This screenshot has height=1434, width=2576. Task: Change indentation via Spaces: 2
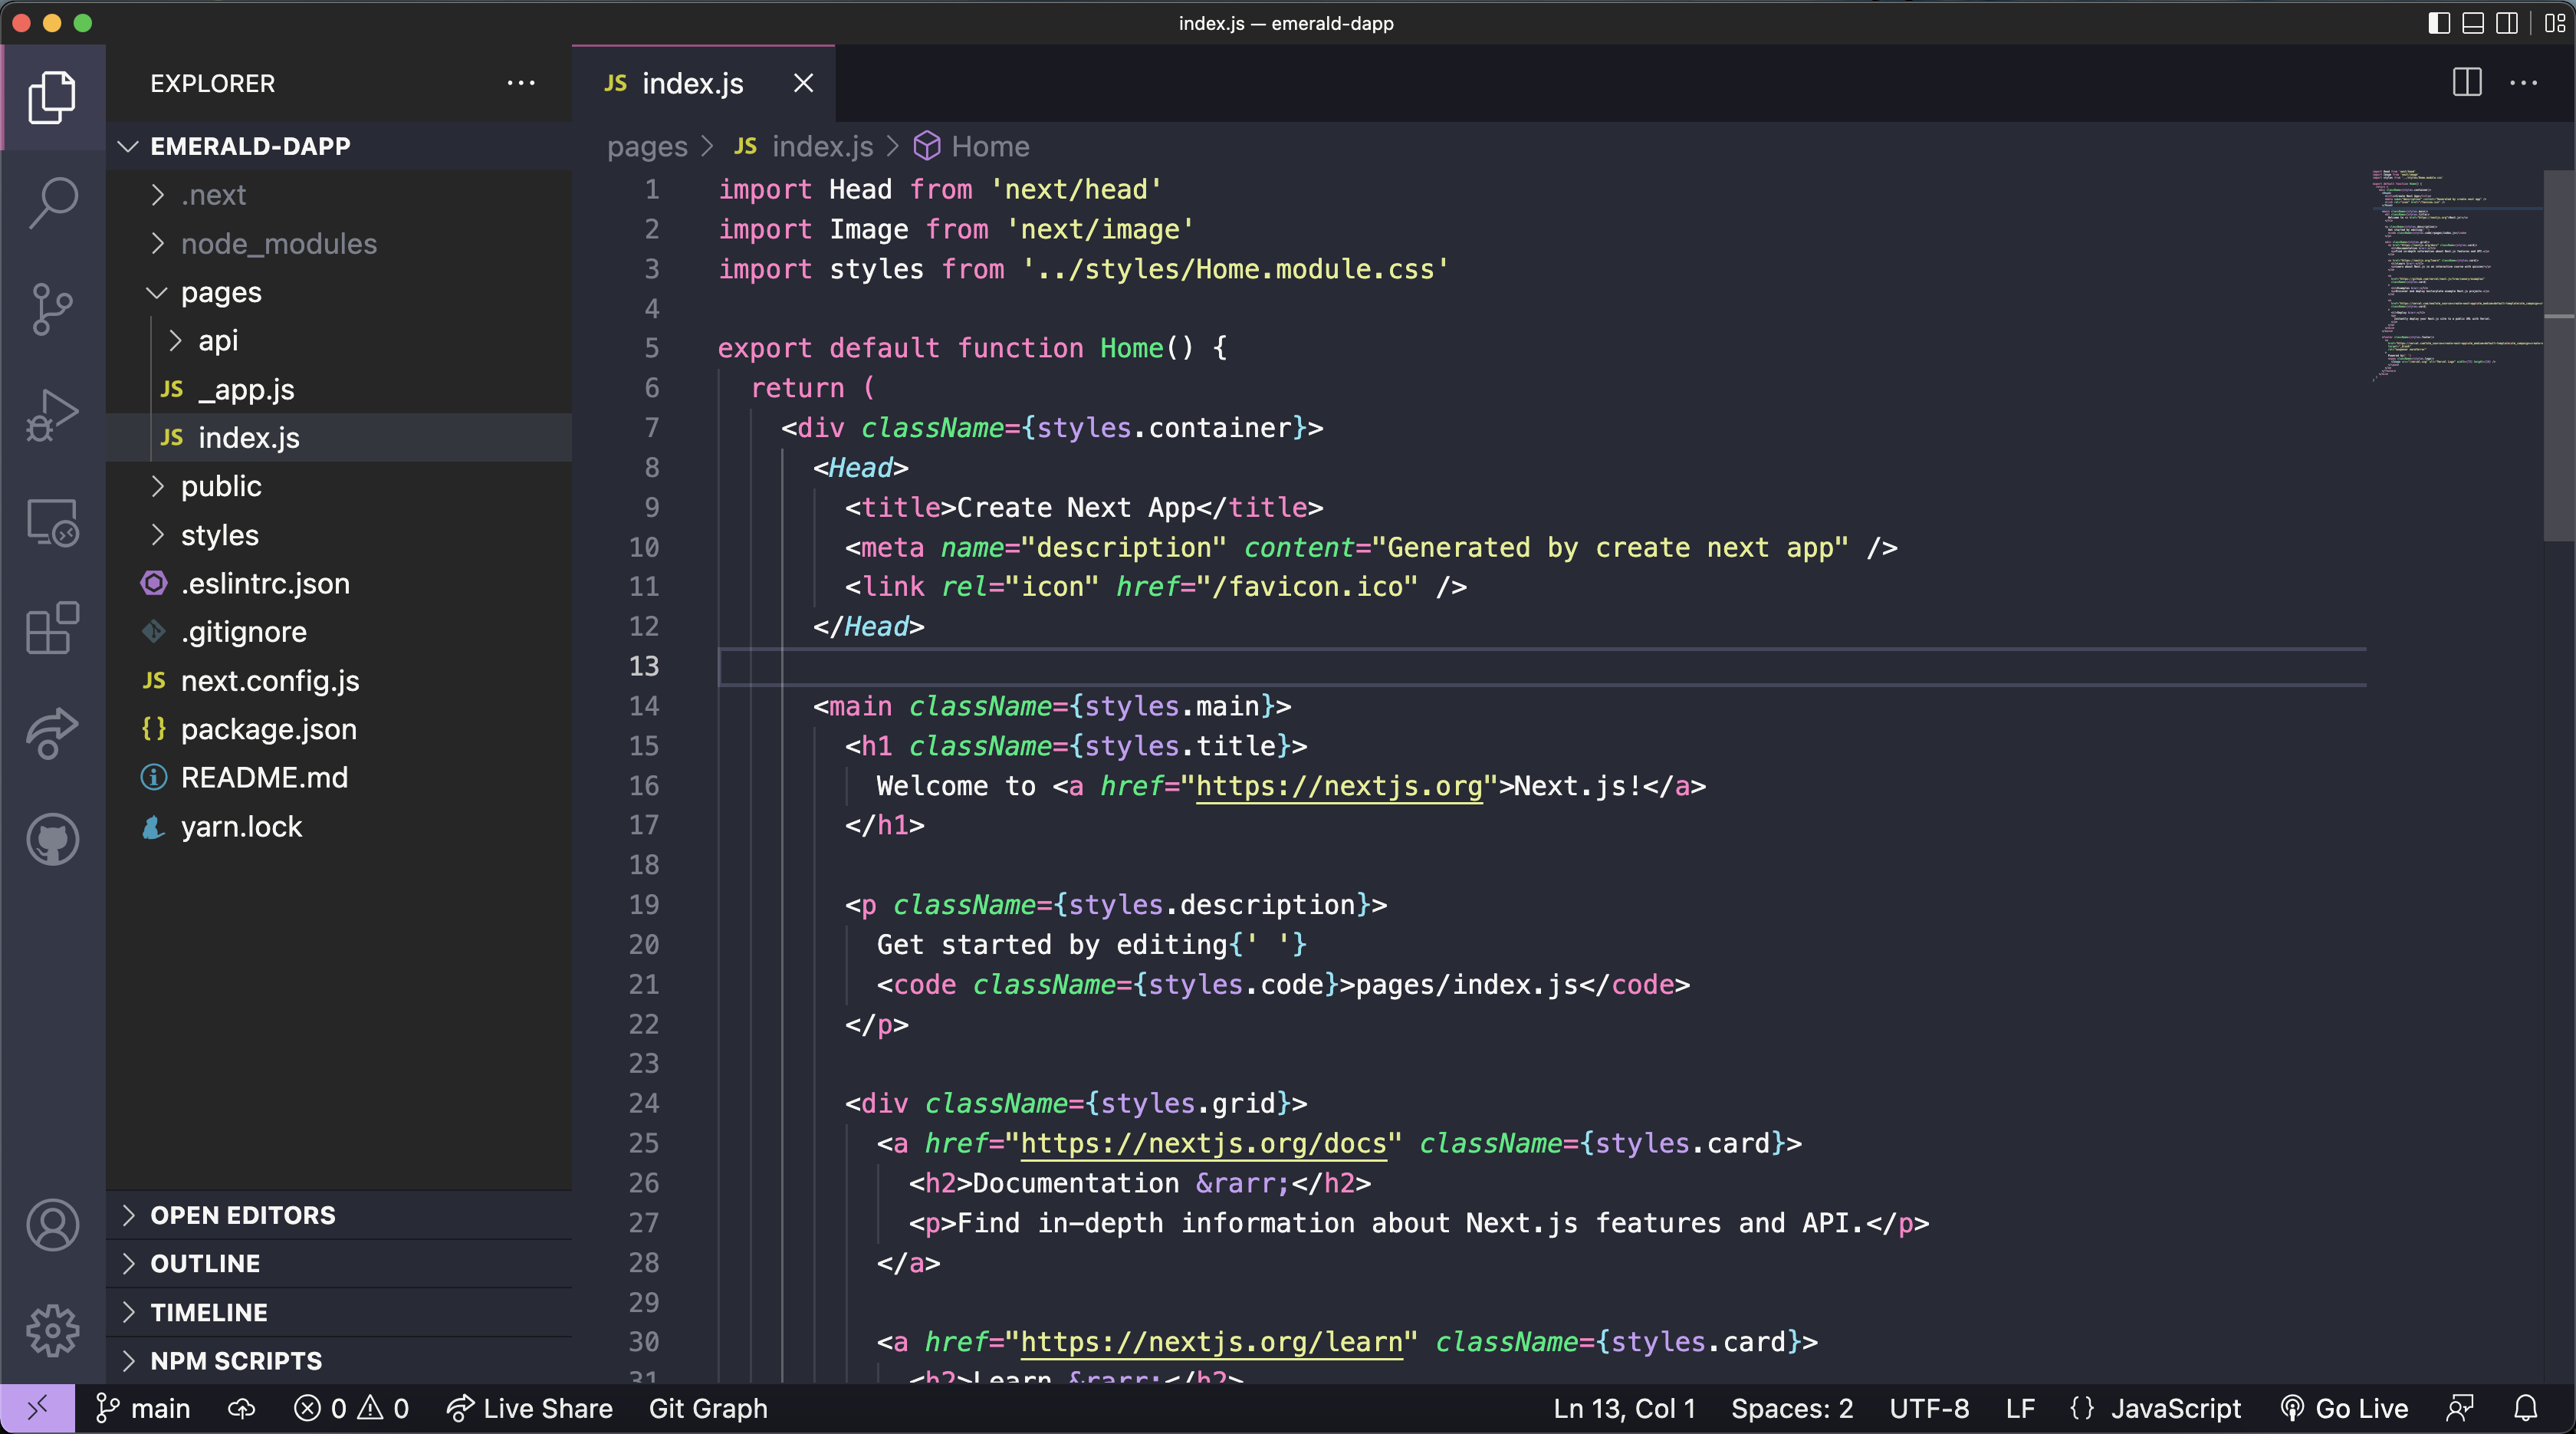[x=1792, y=1408]
